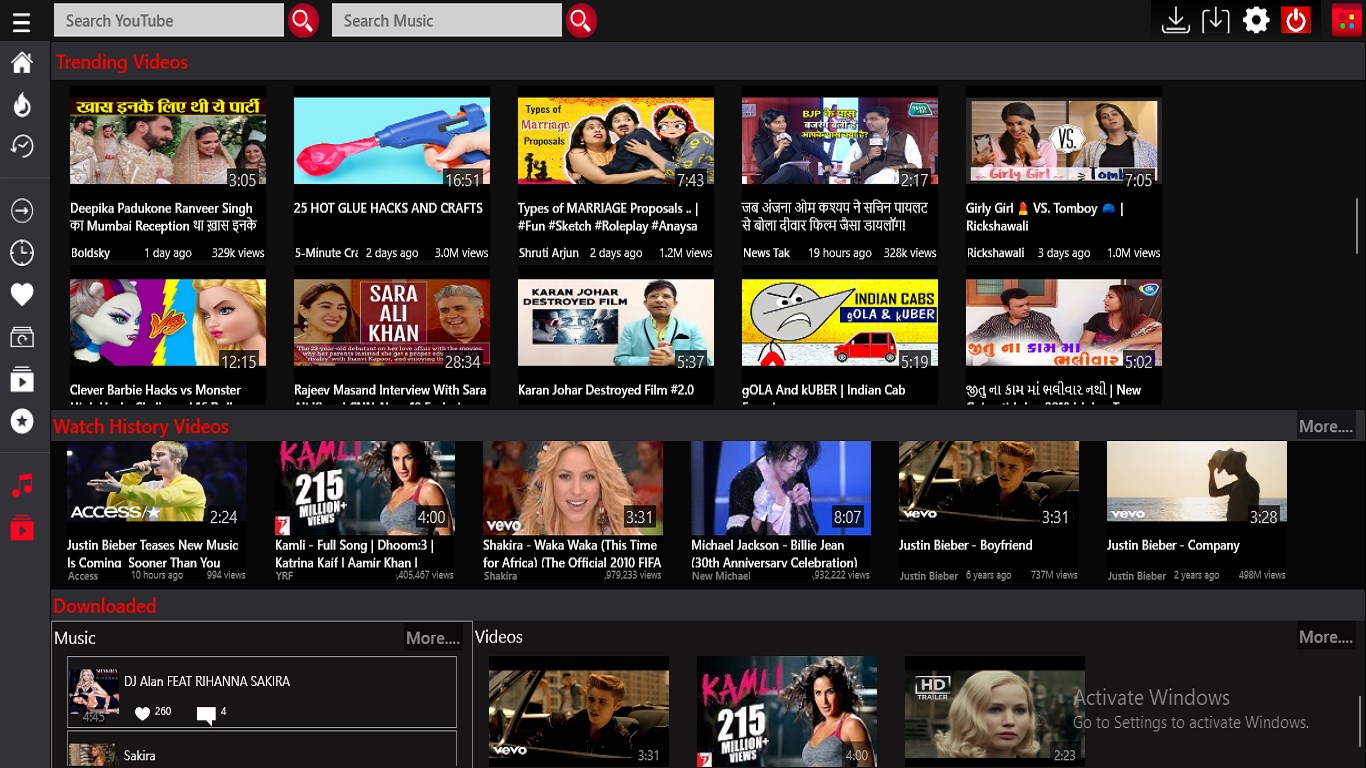Click the Trending Videos heading
Screen dimensions: 1366x768
pyautogui.click(x=122, y=62)
